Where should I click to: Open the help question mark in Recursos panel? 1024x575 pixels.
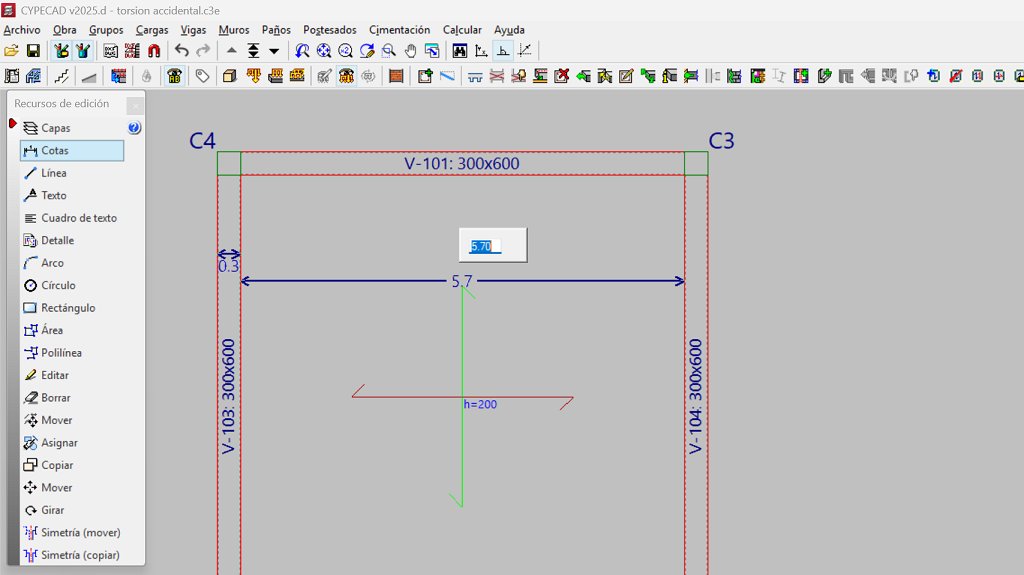(x=135, y=128)
